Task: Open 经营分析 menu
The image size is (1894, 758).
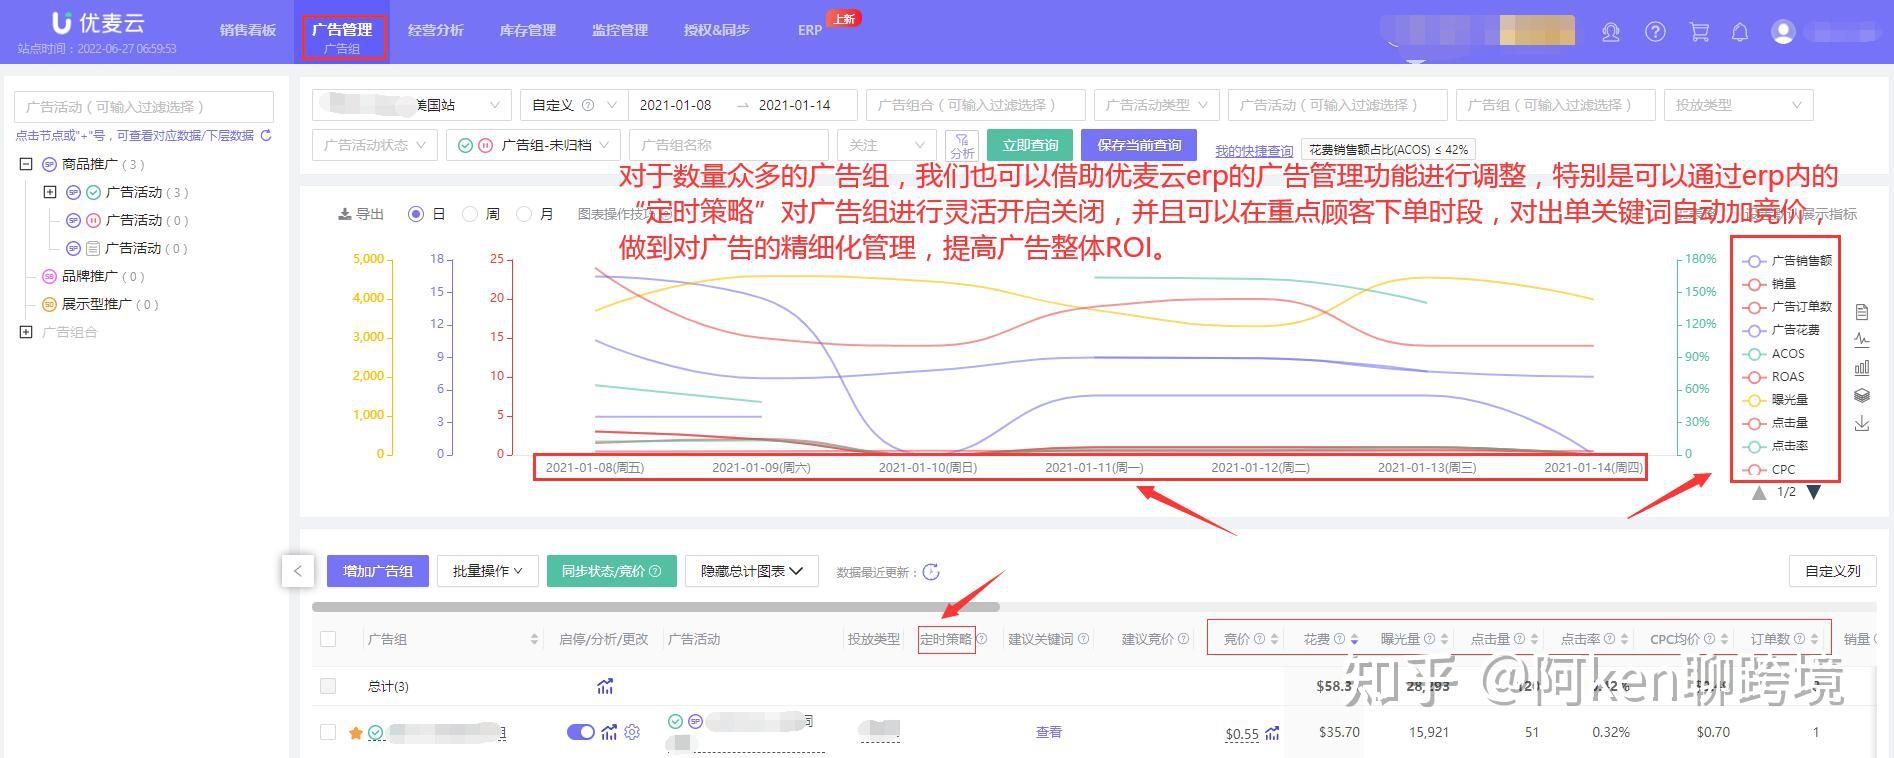Action: click(x=435, y=30)
